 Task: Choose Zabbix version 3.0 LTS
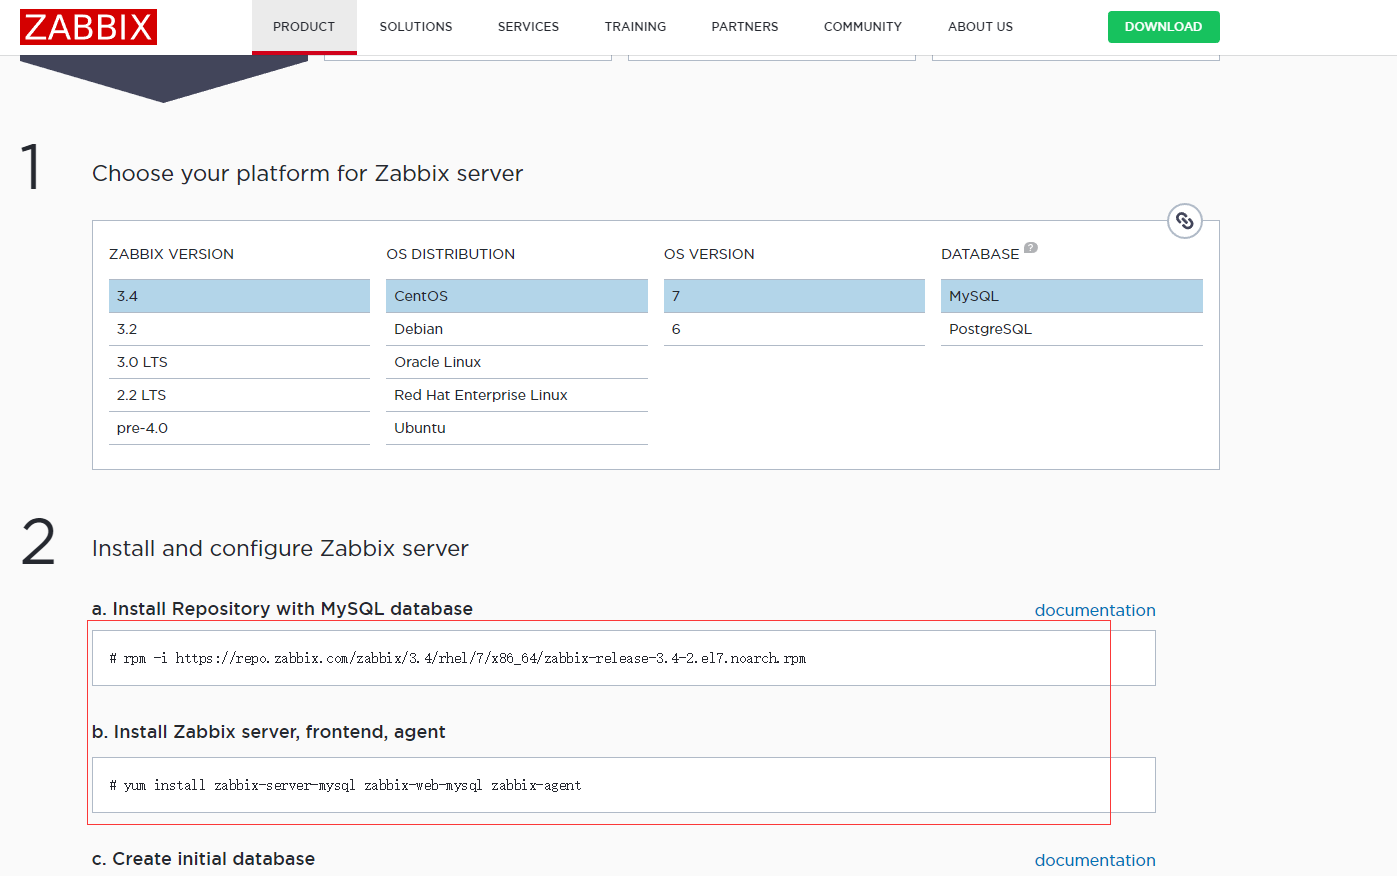click(x=239, y=362)
